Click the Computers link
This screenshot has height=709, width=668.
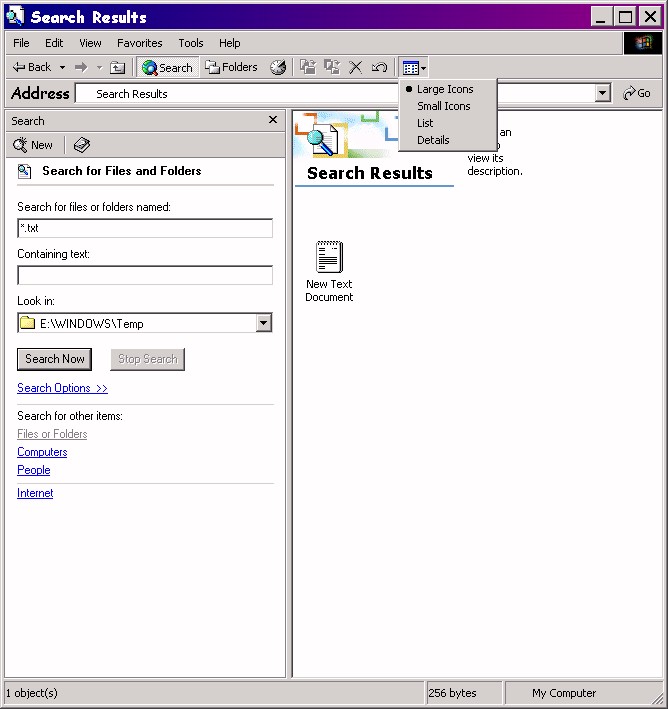(x=42, y=452)
